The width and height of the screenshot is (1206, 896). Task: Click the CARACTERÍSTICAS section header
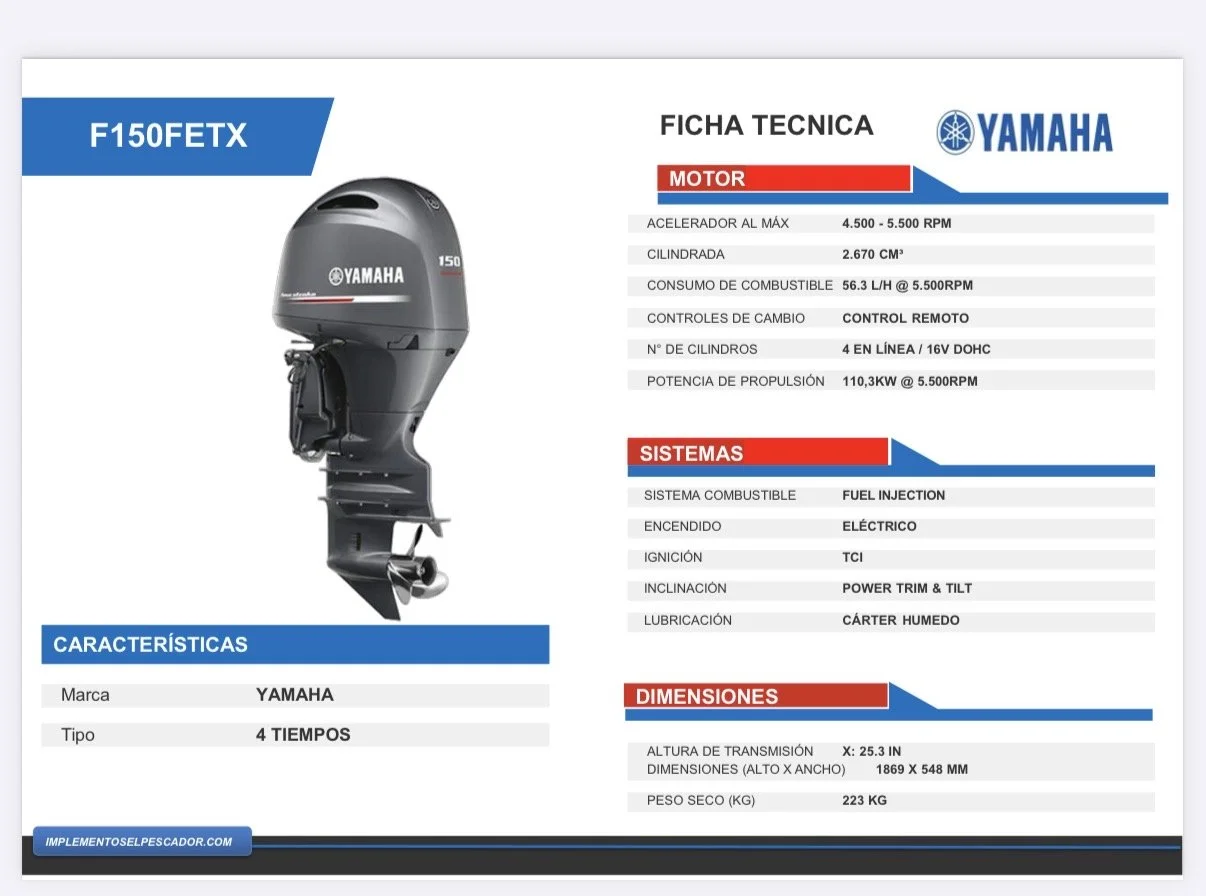[295, 644]
